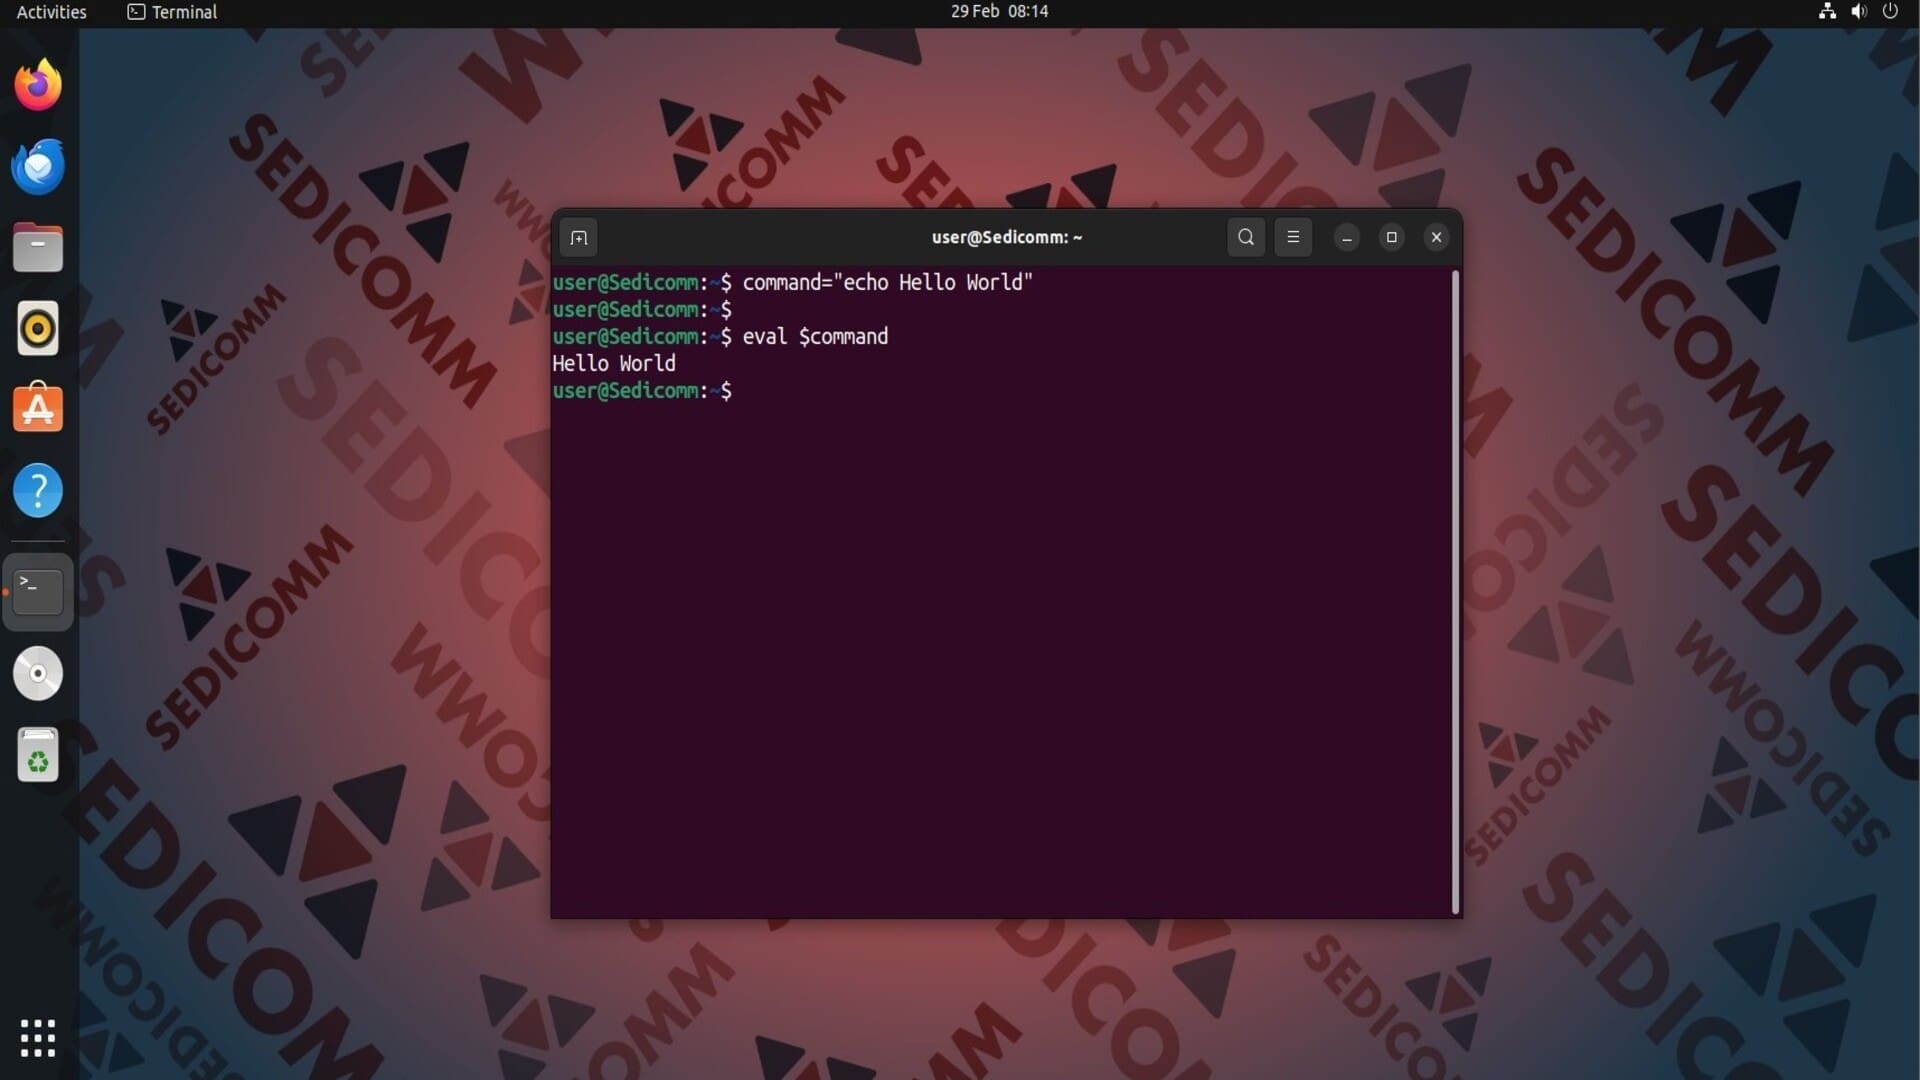Screen dimensions: 1920x1080
Task: Click the terminal search icon
Action: coord(1246,238)
